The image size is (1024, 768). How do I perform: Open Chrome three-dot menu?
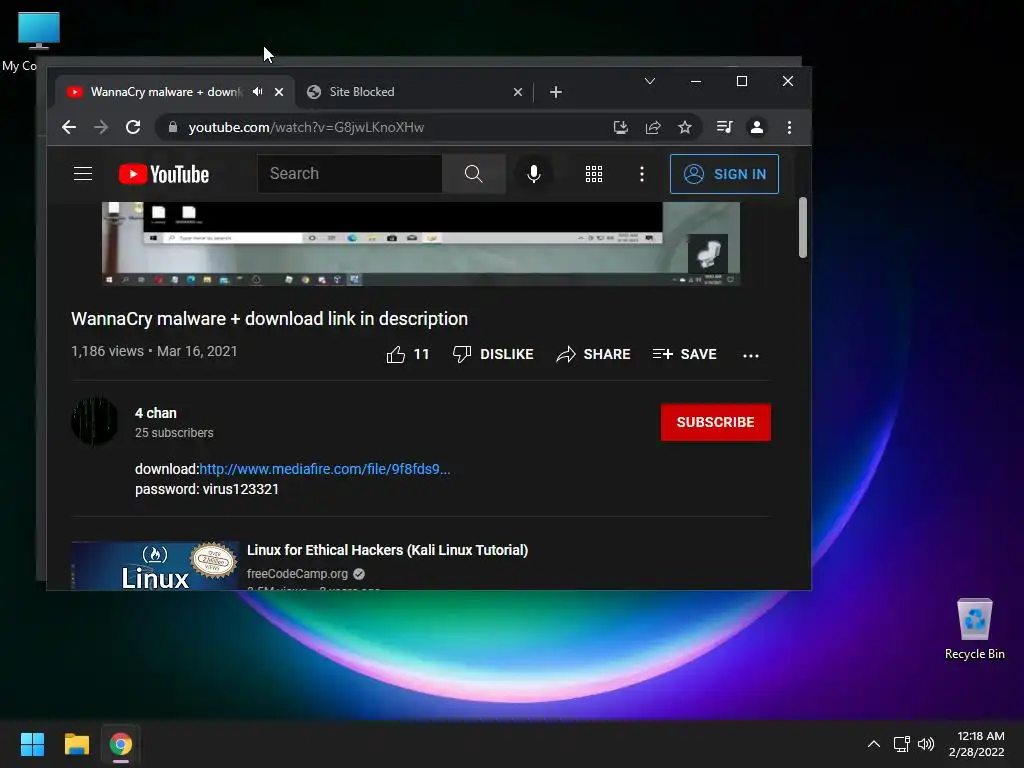coord(790,127)
